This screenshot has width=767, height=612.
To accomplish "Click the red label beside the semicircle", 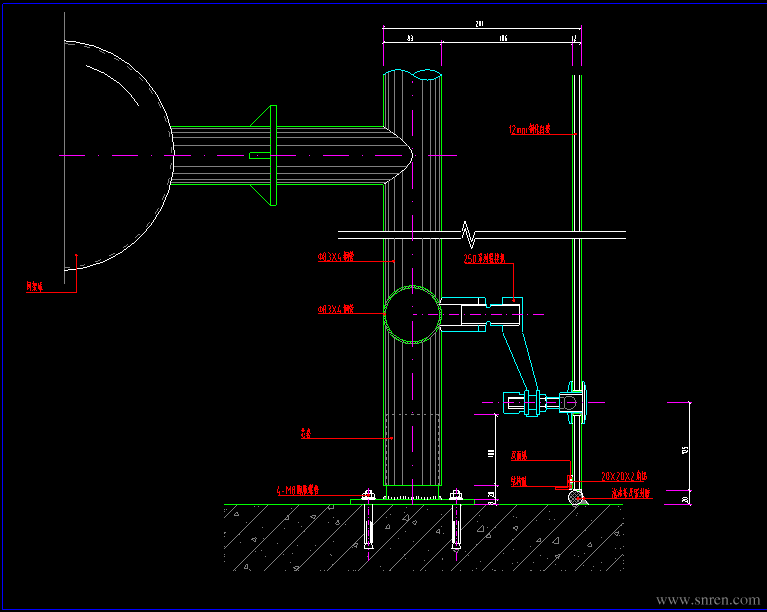I will 35,287.
